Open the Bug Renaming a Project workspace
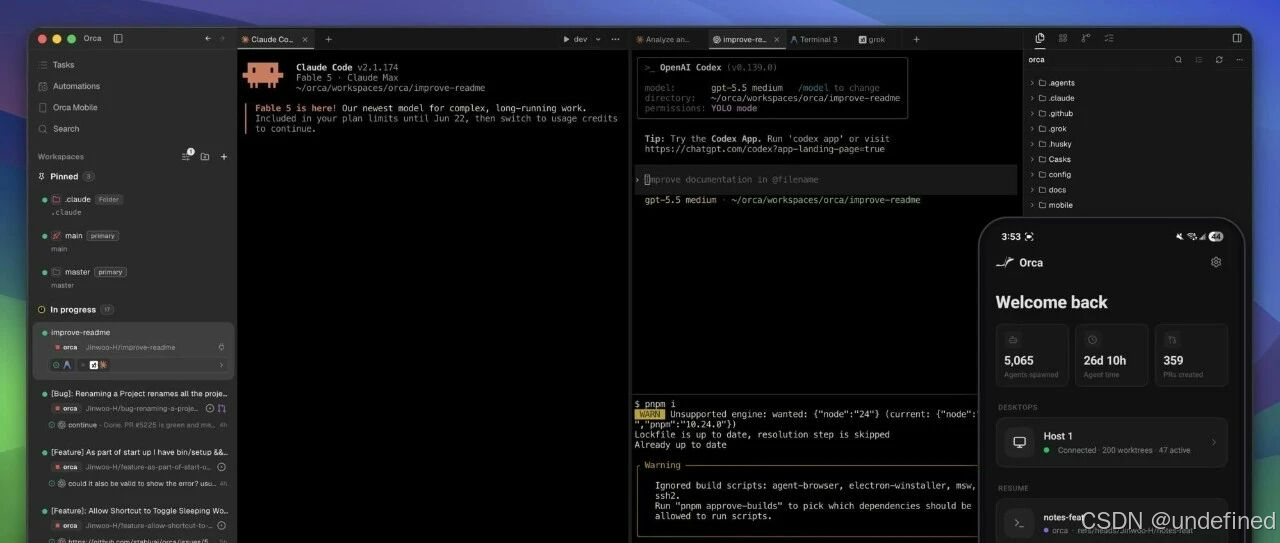 click(x=134, y=409)
